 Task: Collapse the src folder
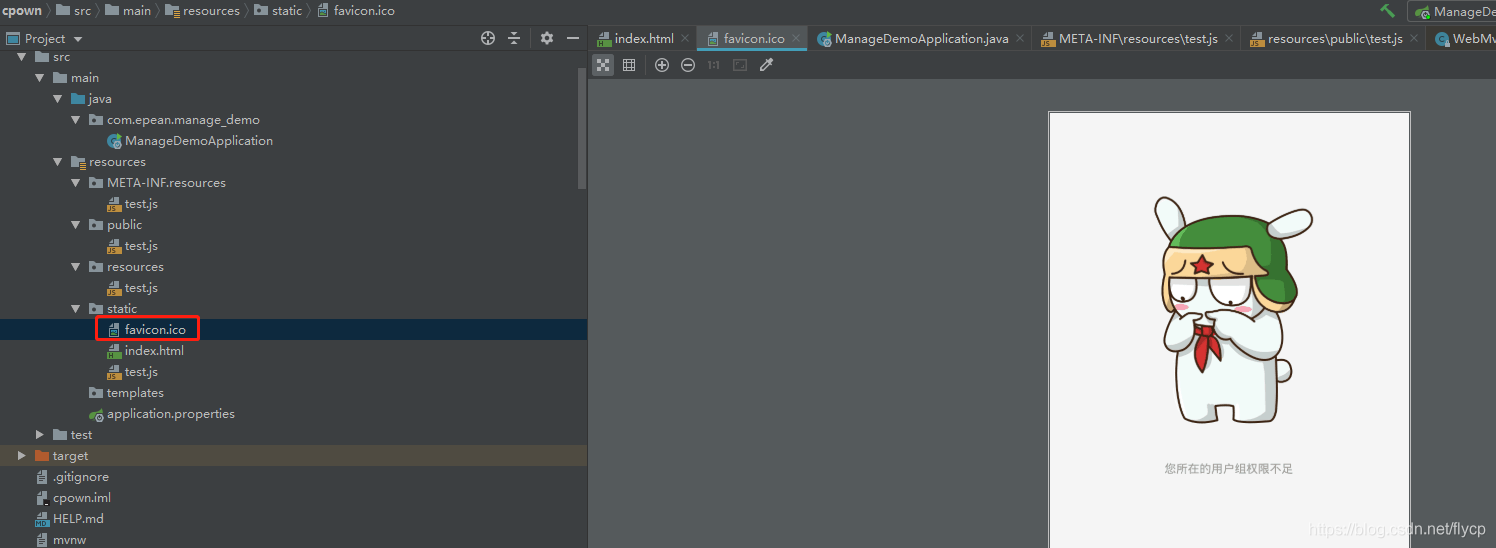(x=22, y=57)
